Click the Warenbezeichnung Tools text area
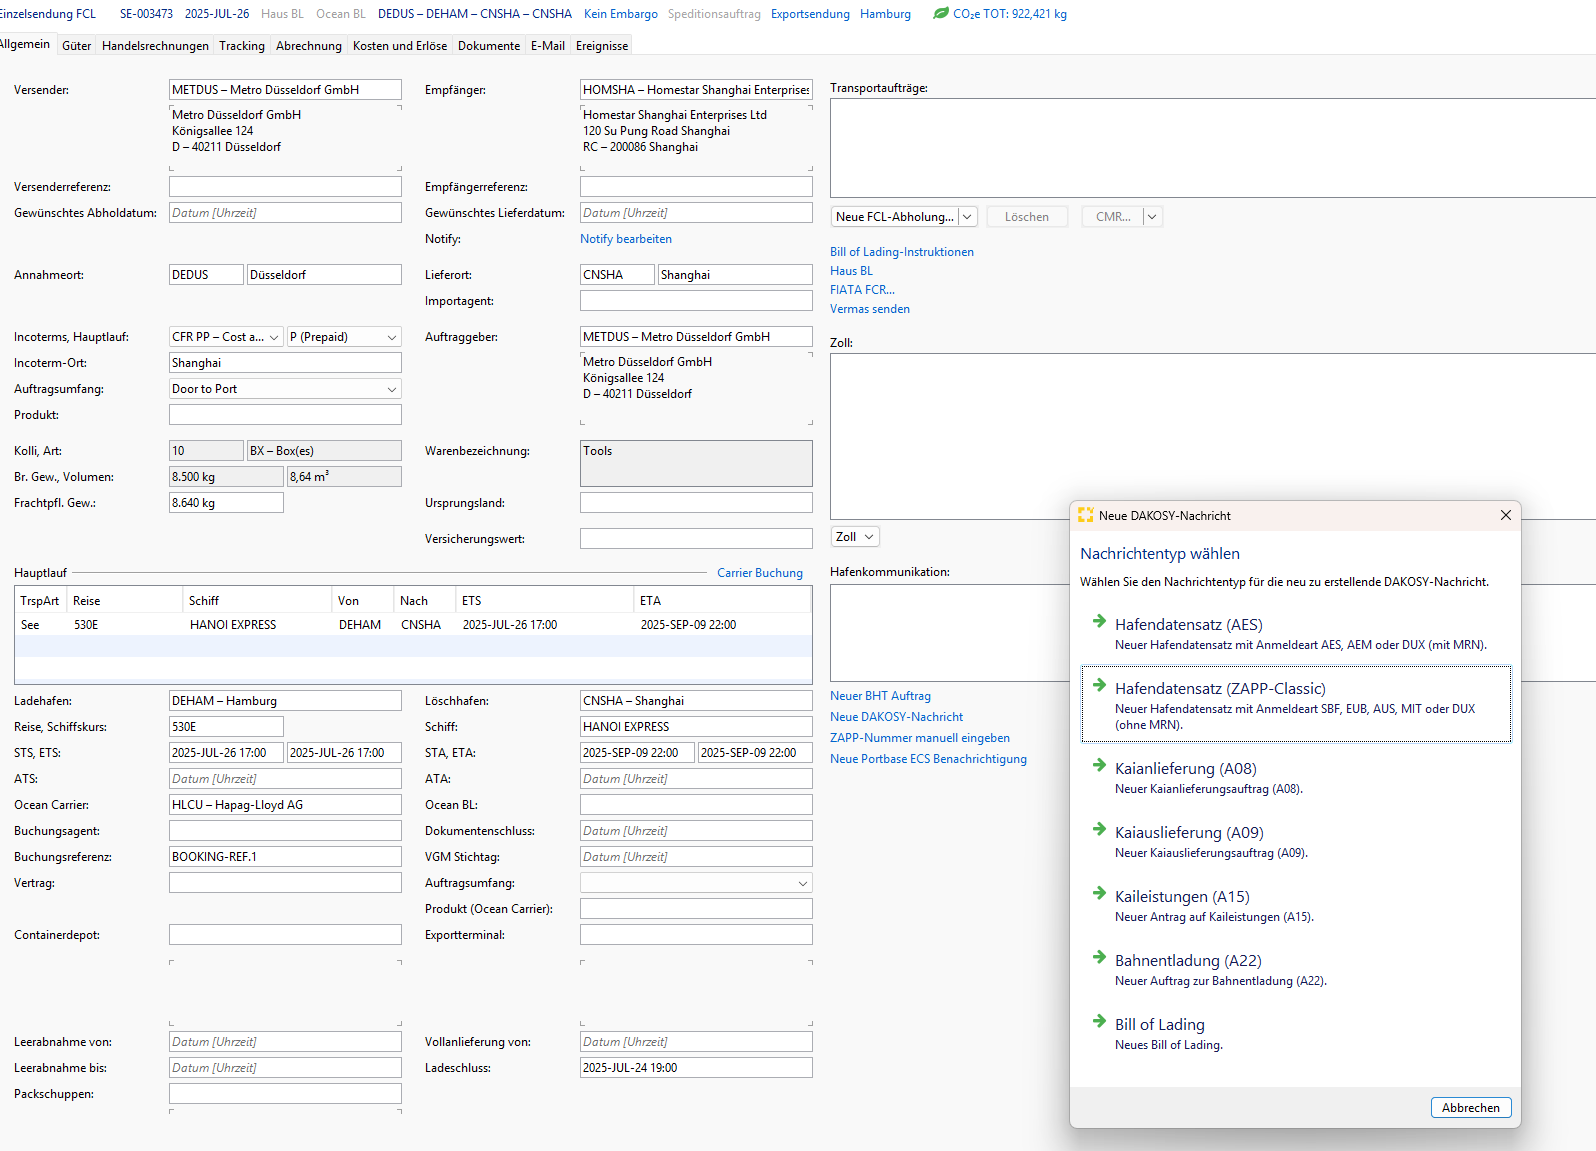 click(696, 463)
